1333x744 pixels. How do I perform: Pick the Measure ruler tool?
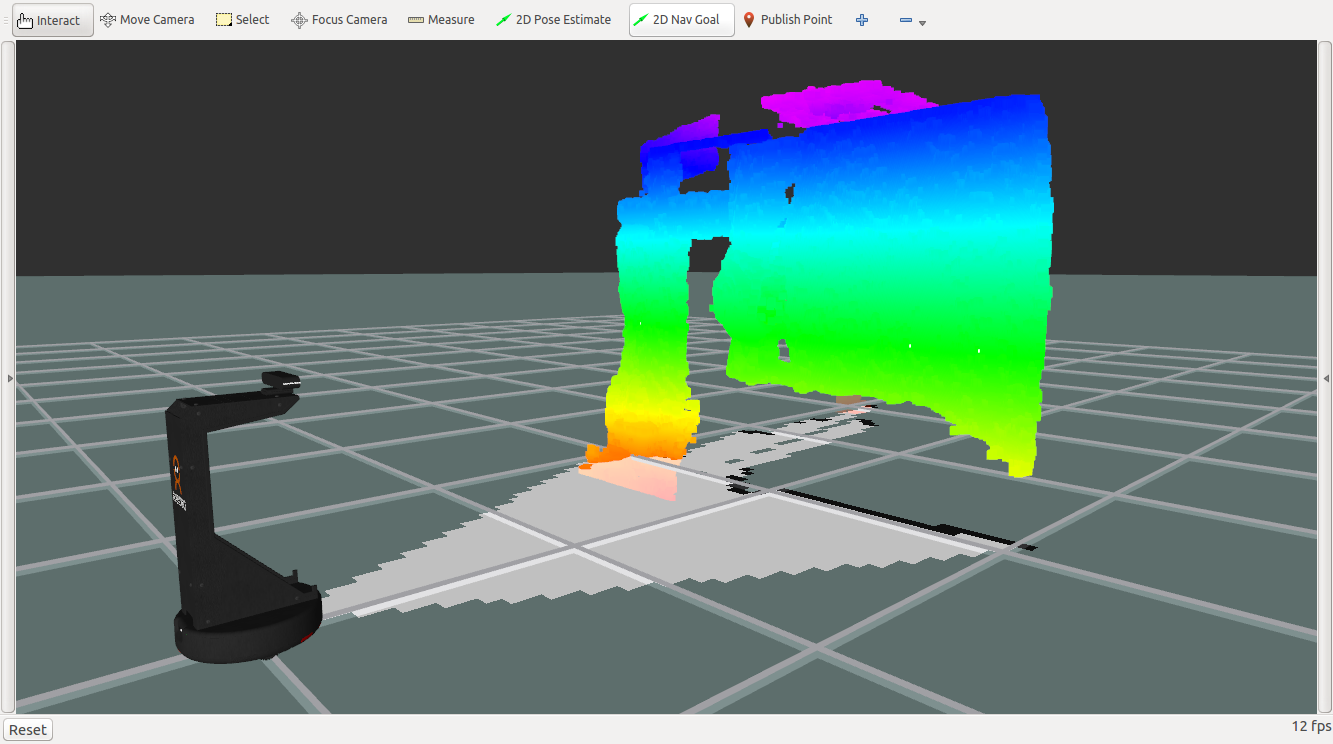pos(441,20)
